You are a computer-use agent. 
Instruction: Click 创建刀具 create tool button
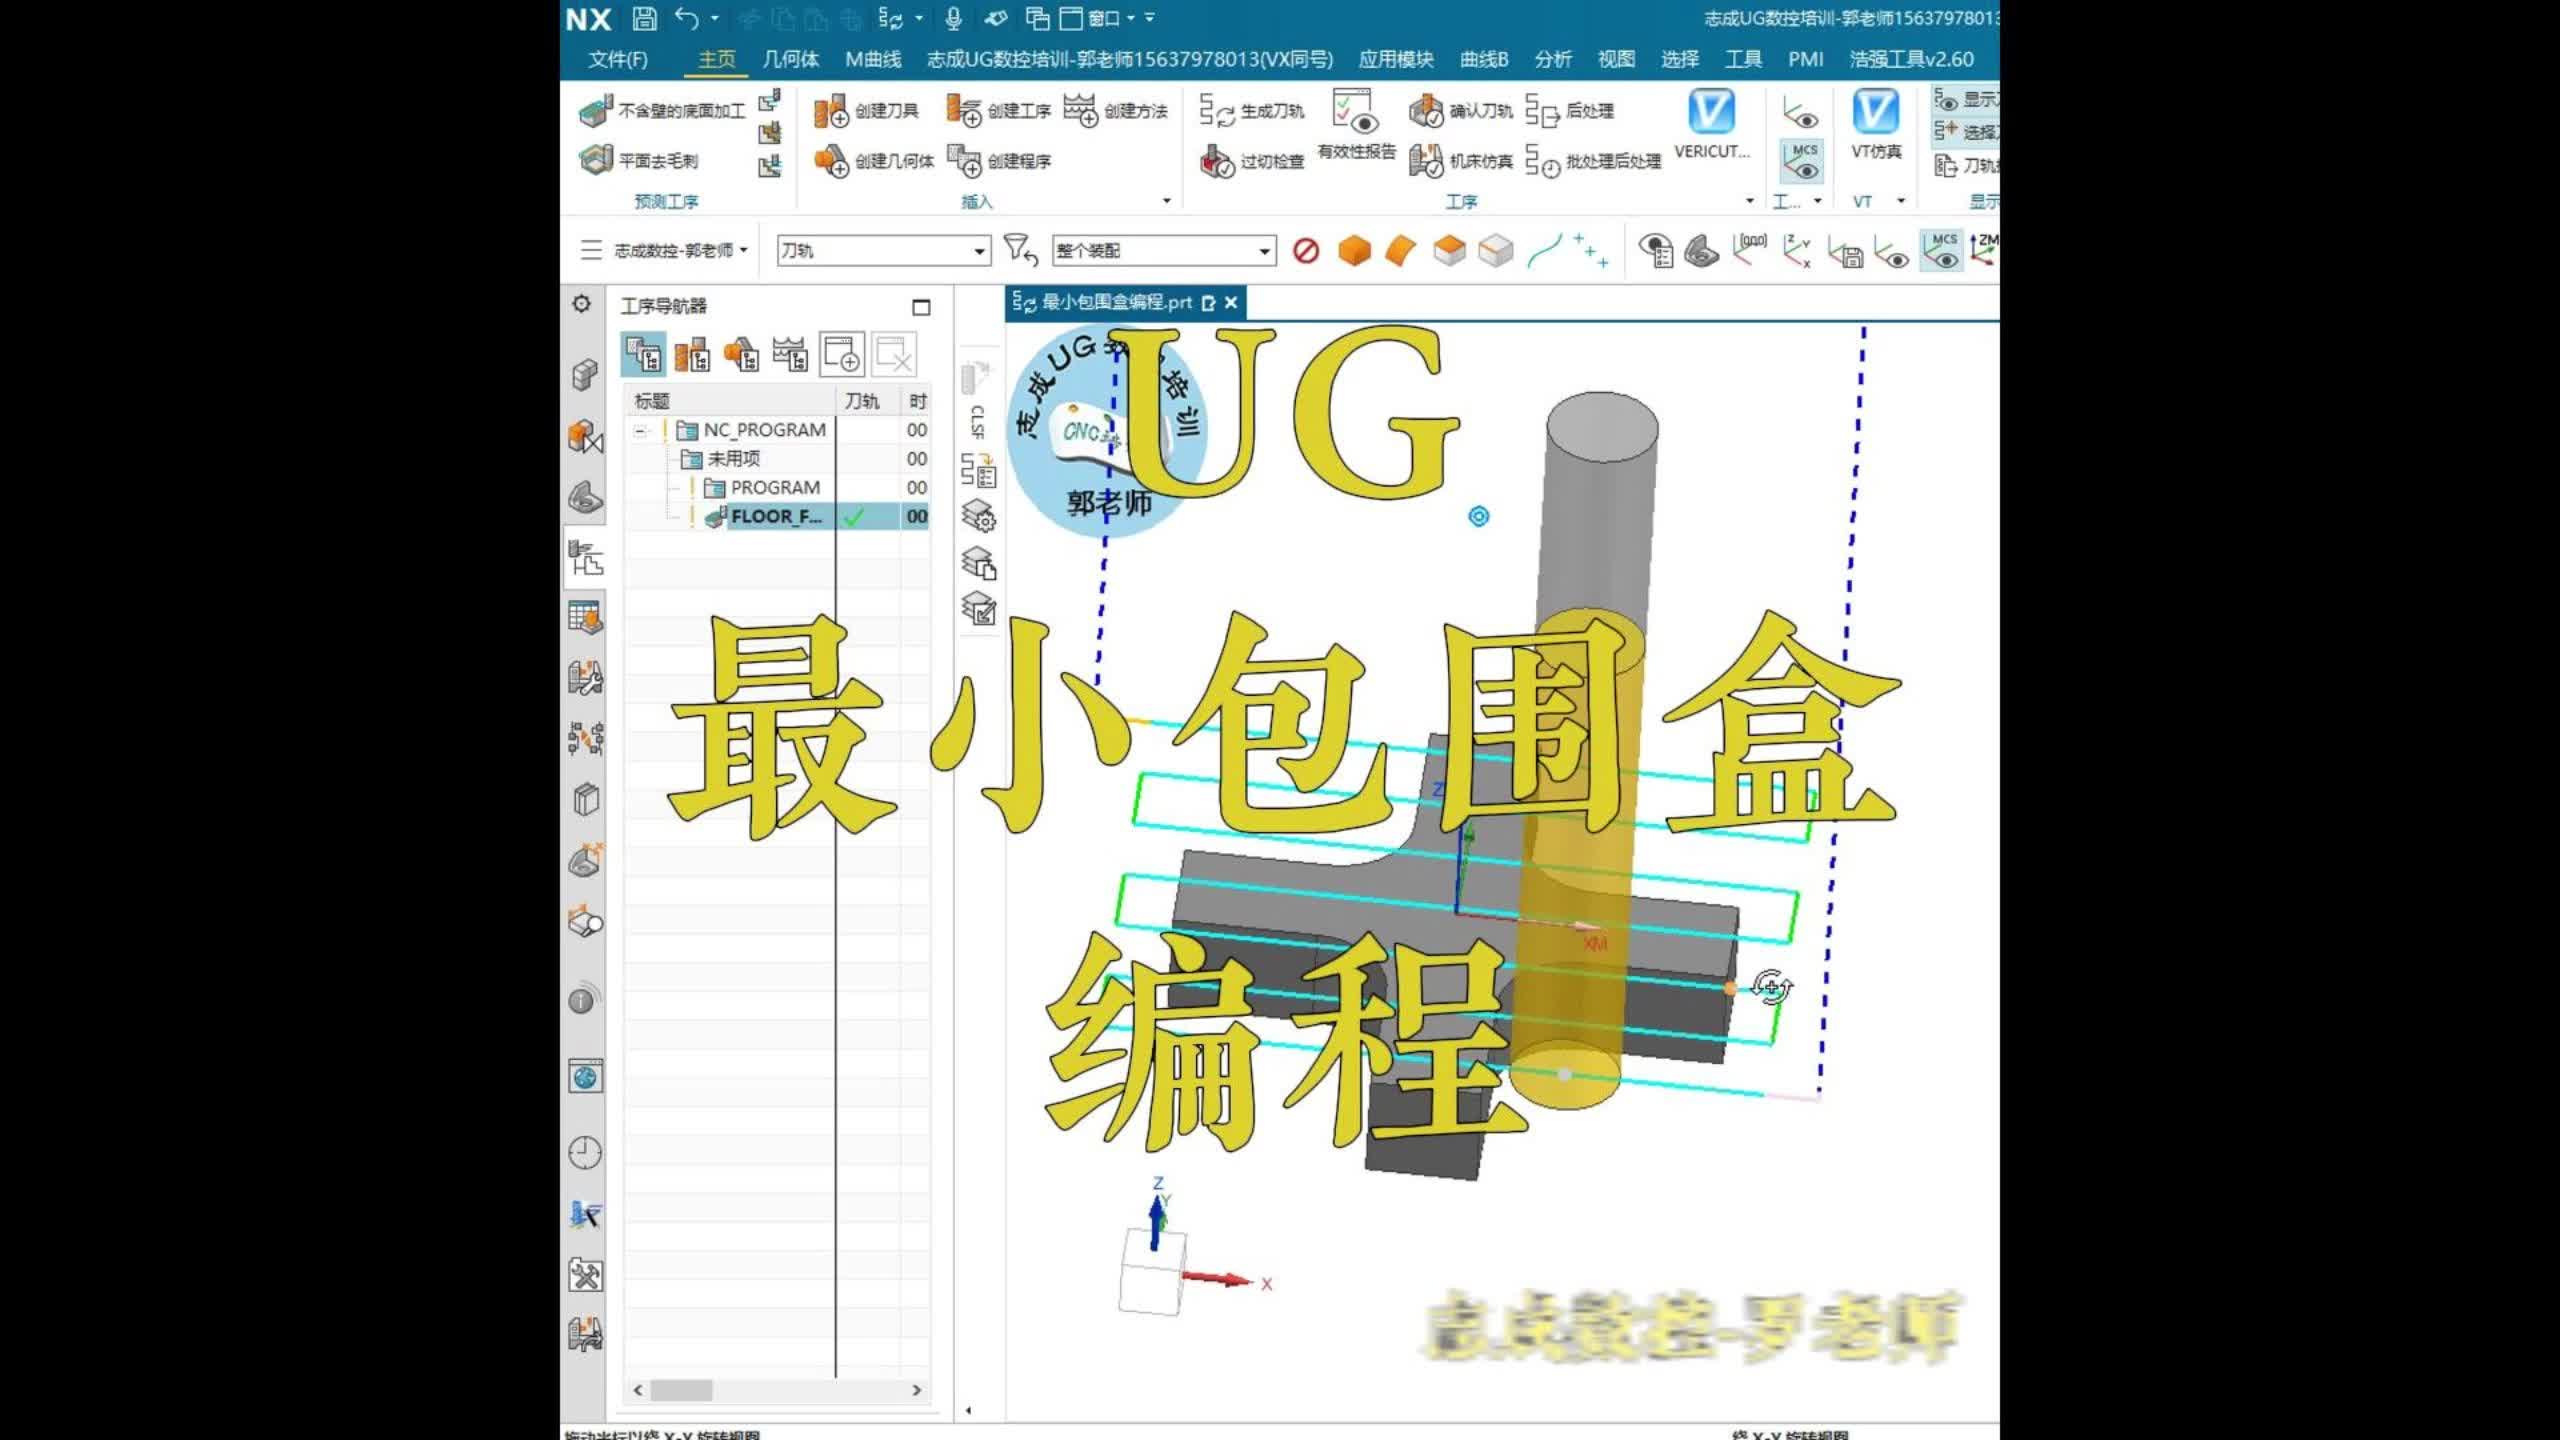pos(866,111)
